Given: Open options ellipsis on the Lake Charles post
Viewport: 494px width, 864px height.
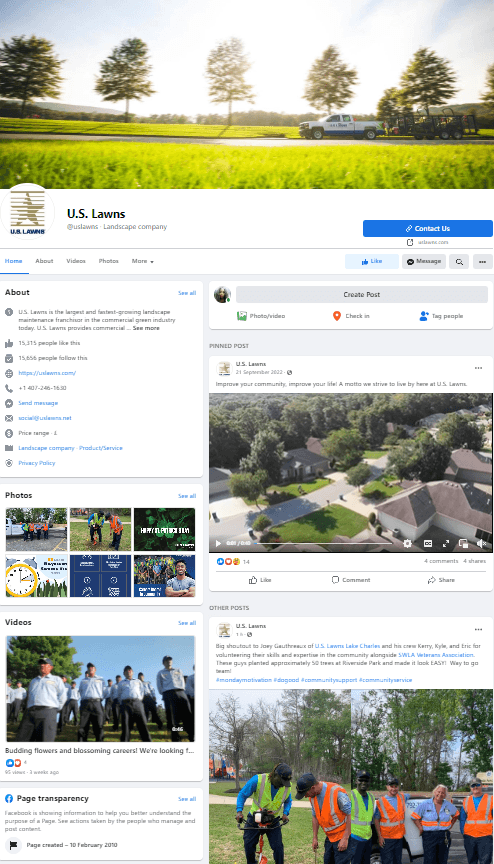Looking at the screenshot, I should [479, 629].
